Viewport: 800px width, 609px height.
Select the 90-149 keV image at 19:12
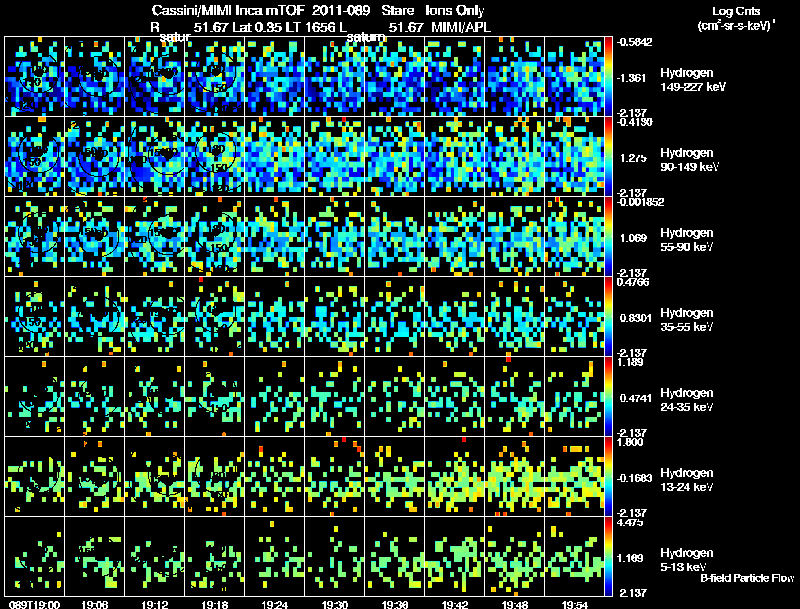pos(155,157)
